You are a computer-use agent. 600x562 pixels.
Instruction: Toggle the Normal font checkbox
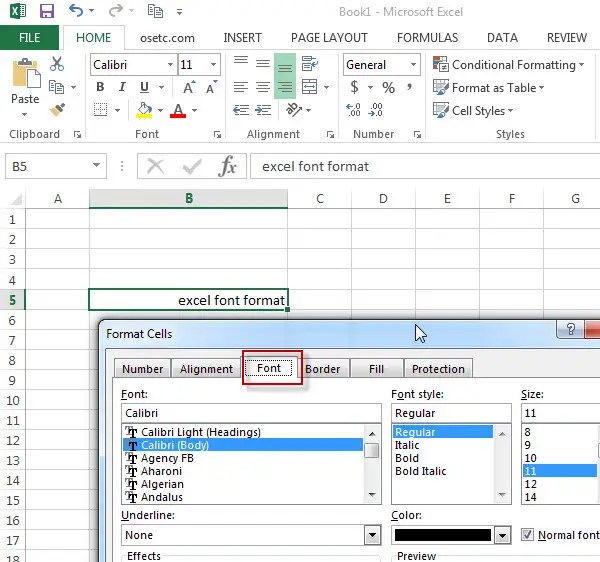tap(527, 534)
